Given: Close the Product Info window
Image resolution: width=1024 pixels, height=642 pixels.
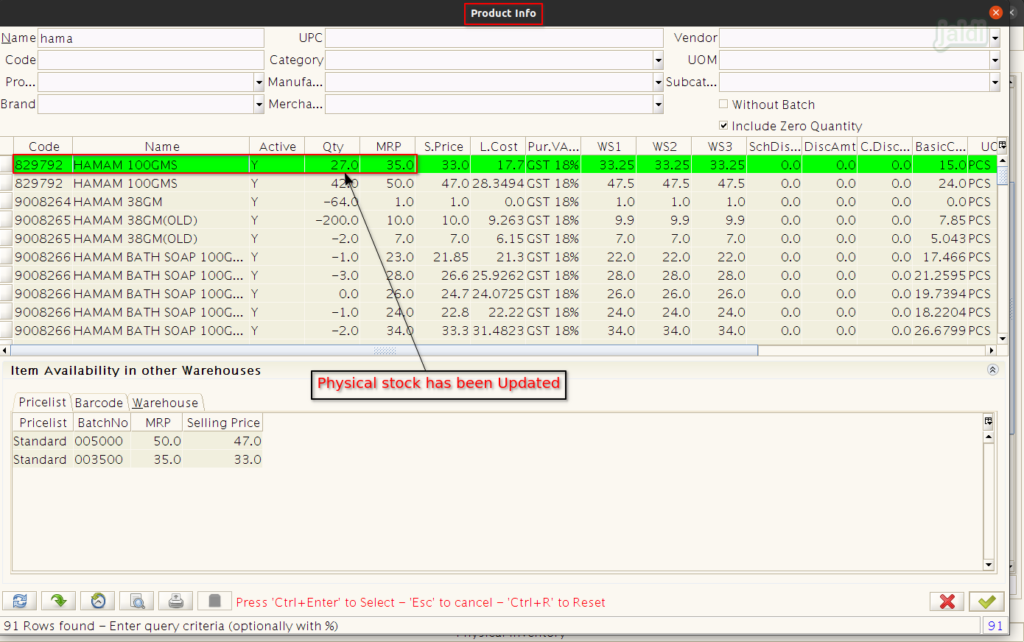Looking at the screenshot, I should coord(996,12).
